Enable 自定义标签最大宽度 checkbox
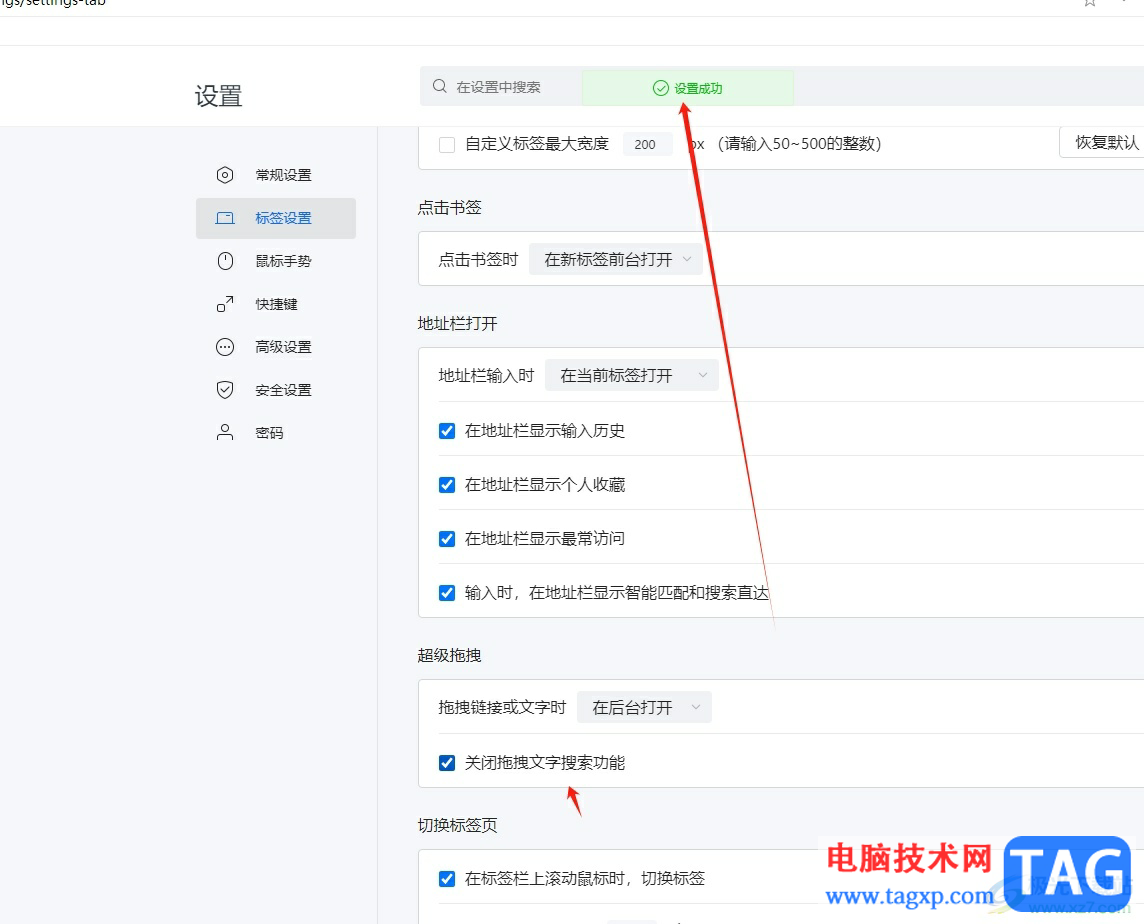This screenshot has height=924, width=1144. tap(446, 144)
